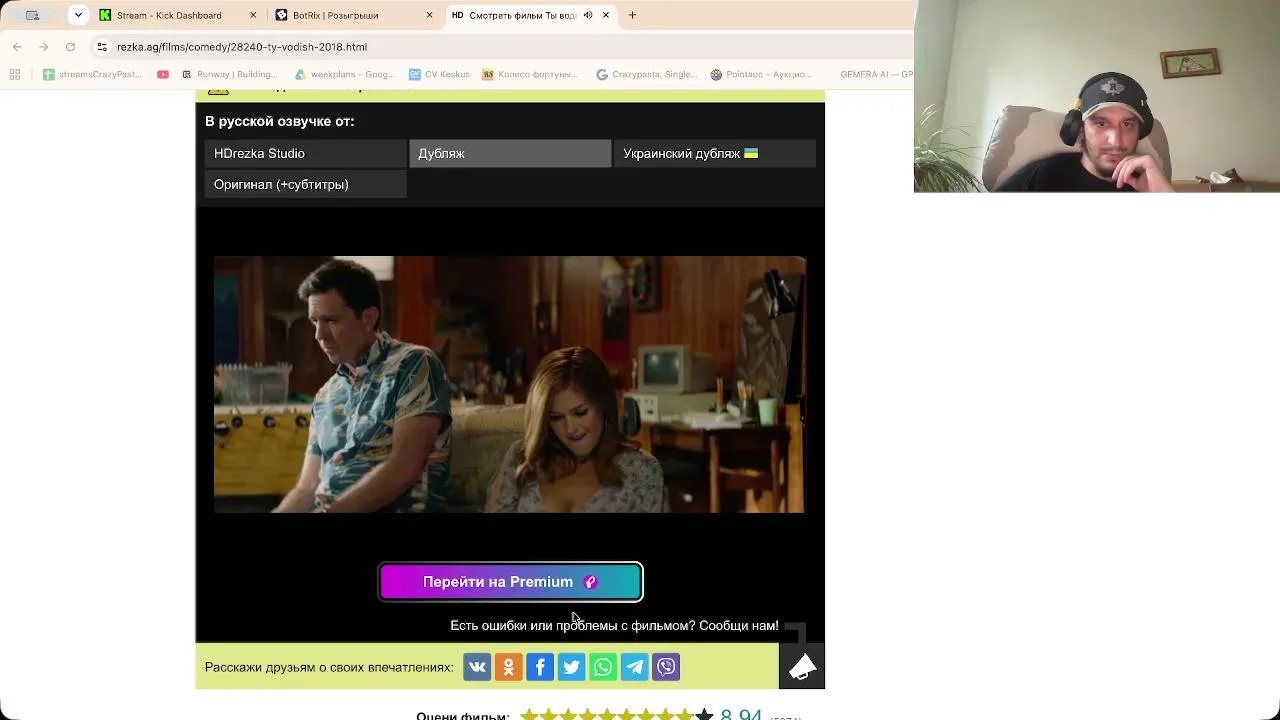This screenshot has height=720, width=1280.
Task: Share the film on Odnoklassniki
Action: tap(508, 667)
